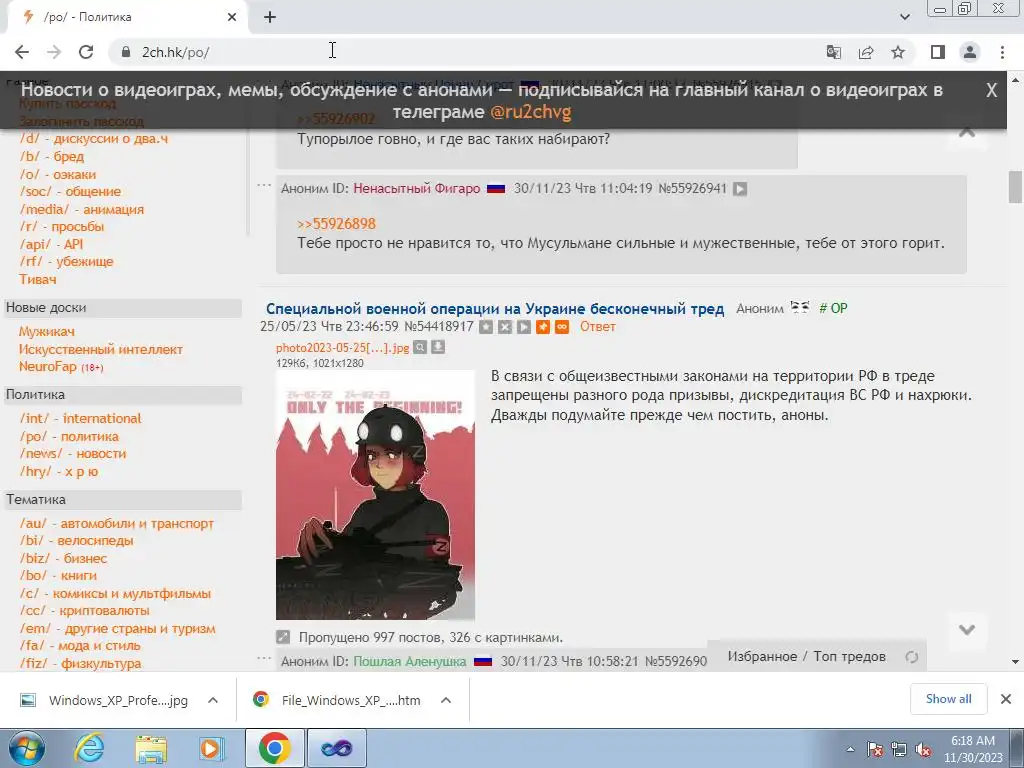This screenshot has width=1024, height=768.
Task: Bookmark this page with the star
Action: (x=898, y=52)
